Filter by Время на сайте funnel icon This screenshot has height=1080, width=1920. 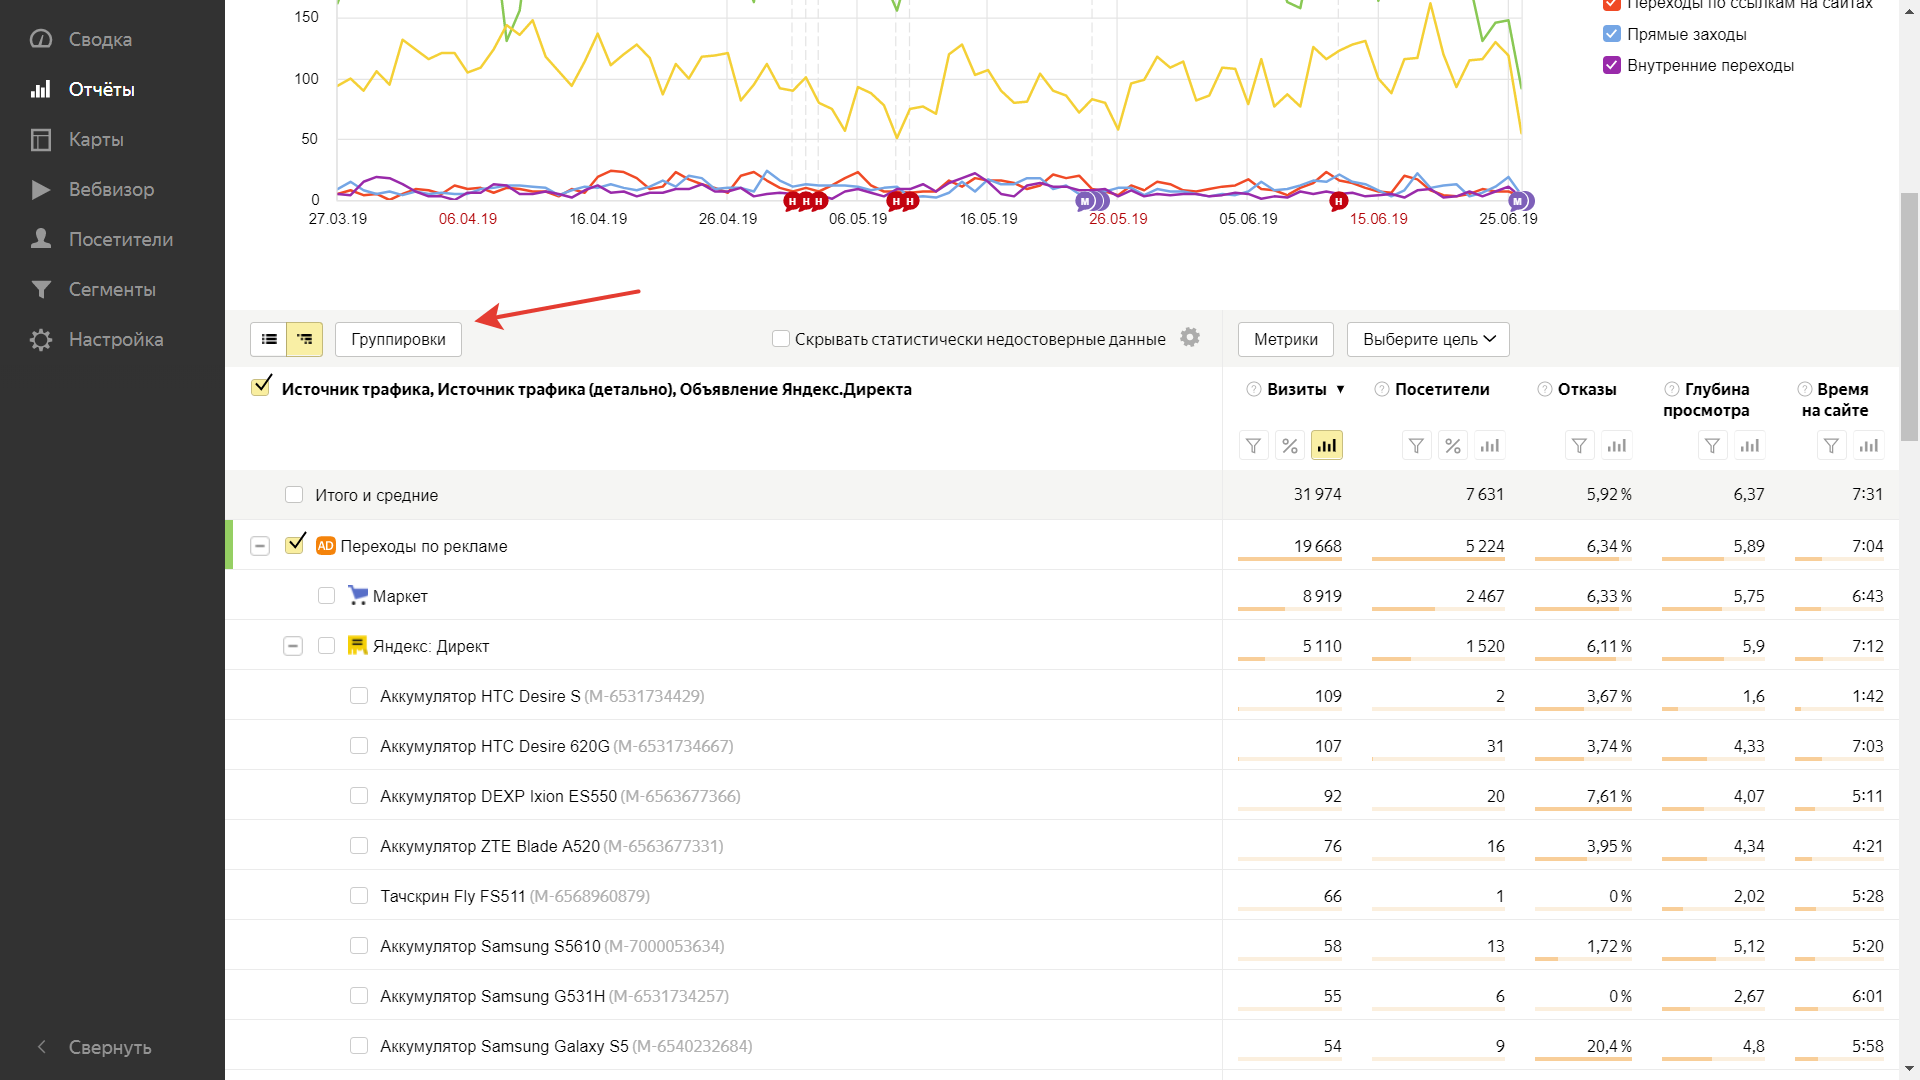click(1832, 446)
